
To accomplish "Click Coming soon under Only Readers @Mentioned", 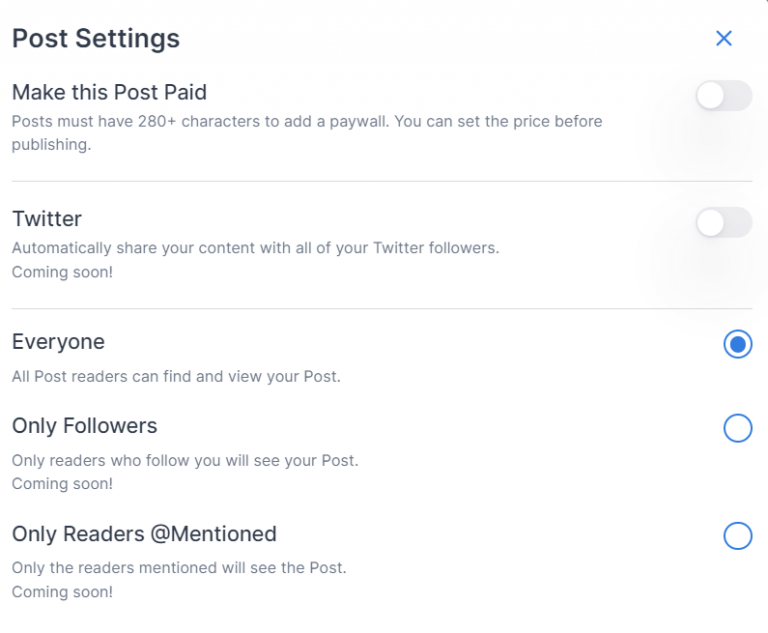I will click(x=62, y=592).
